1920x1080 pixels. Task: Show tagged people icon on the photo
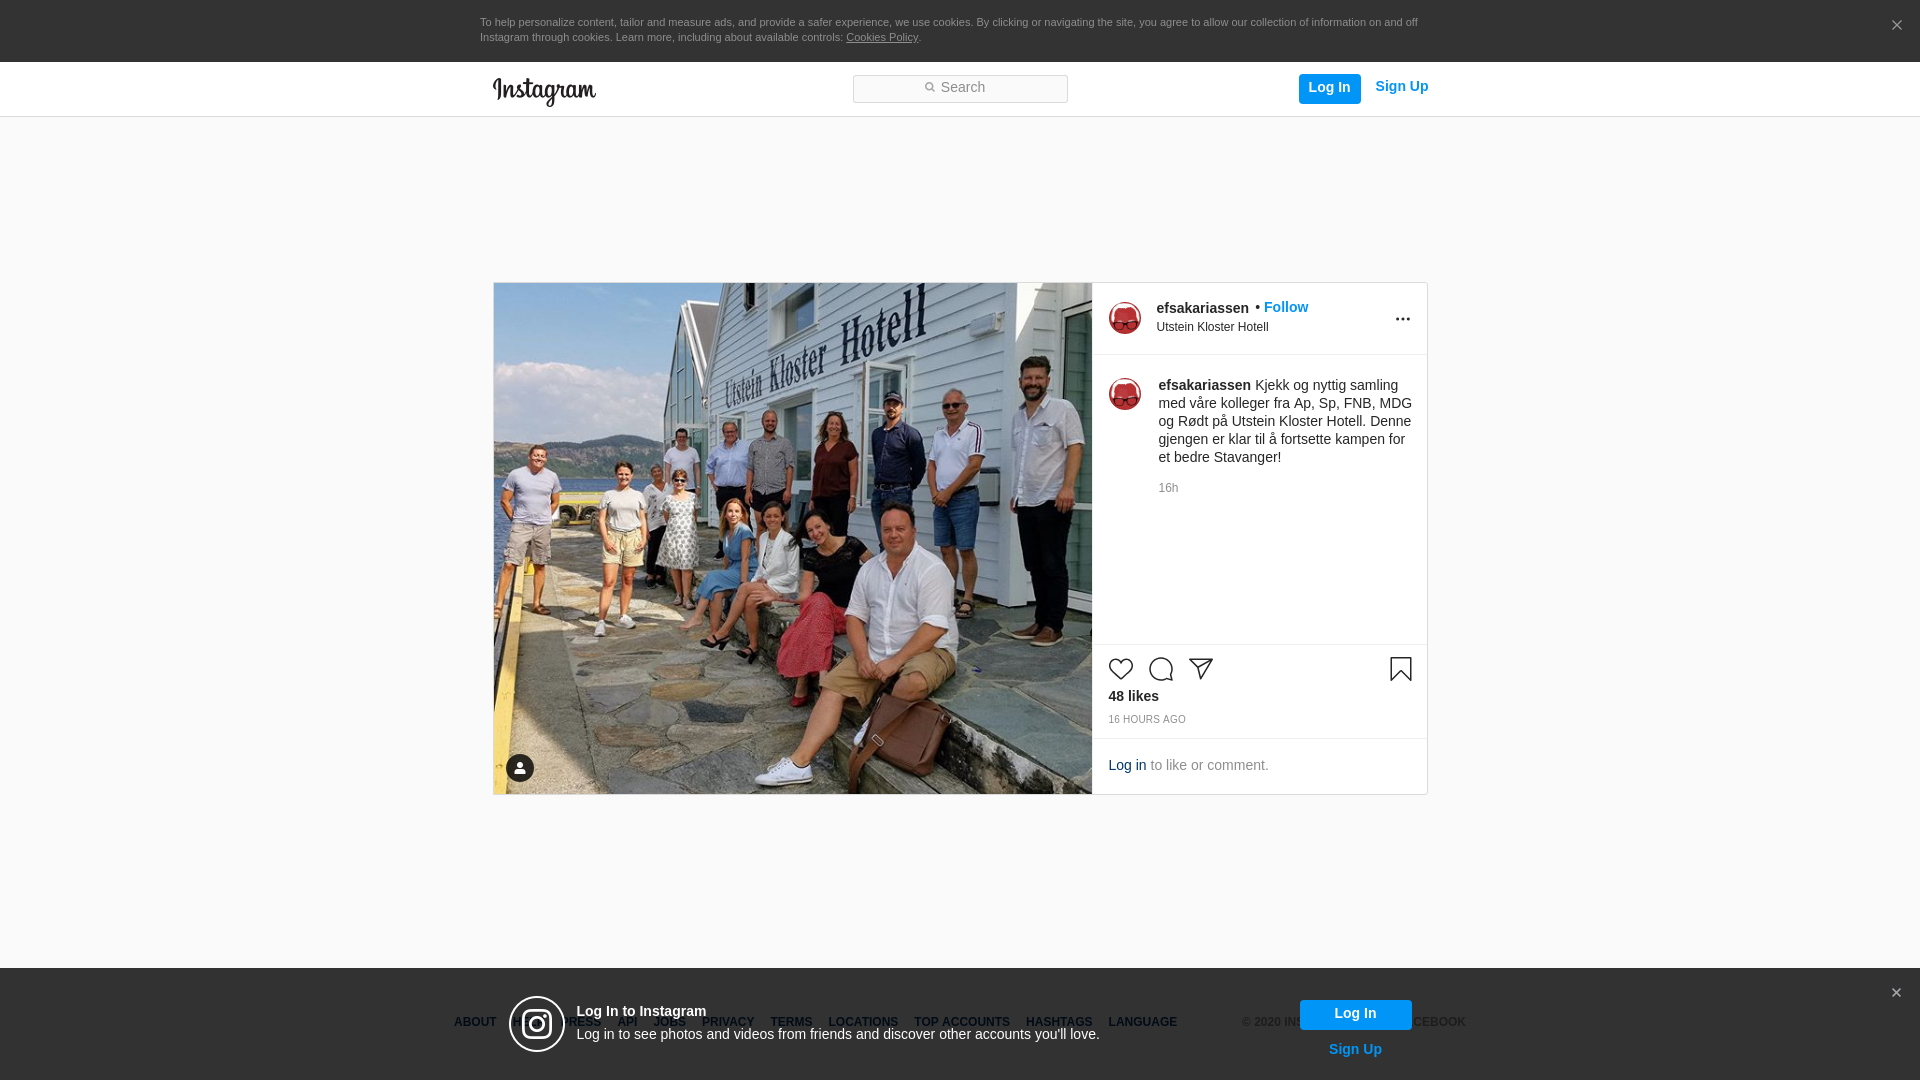pyautogui.click(x=520, y=768)
